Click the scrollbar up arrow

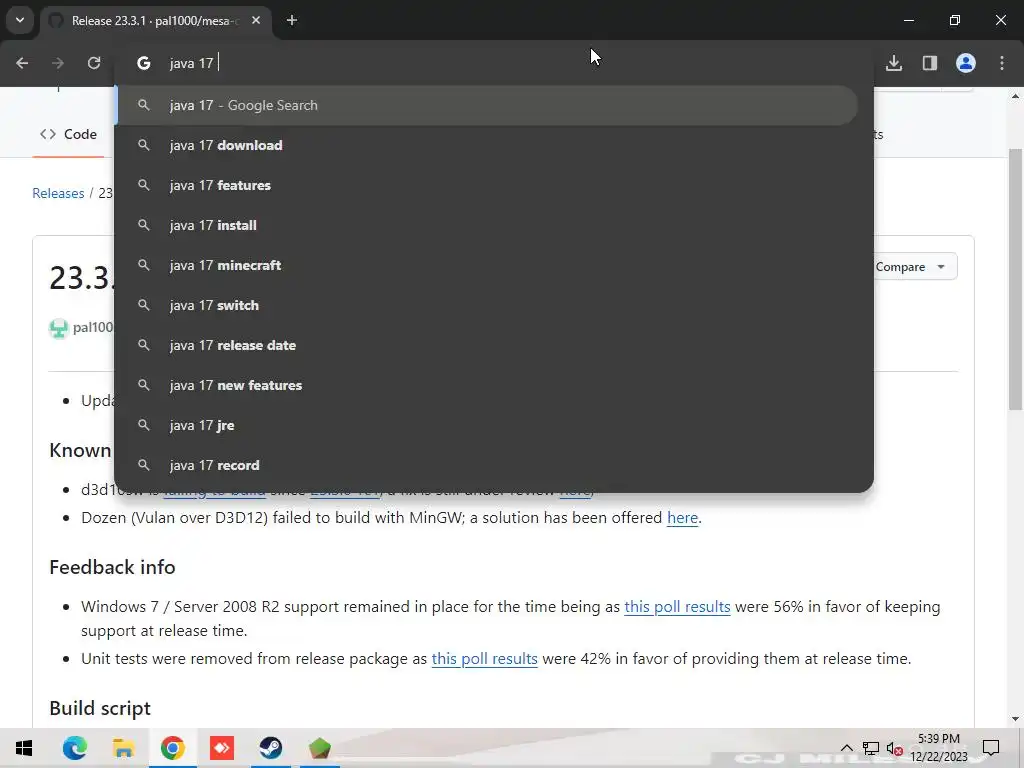point(1015,96)
